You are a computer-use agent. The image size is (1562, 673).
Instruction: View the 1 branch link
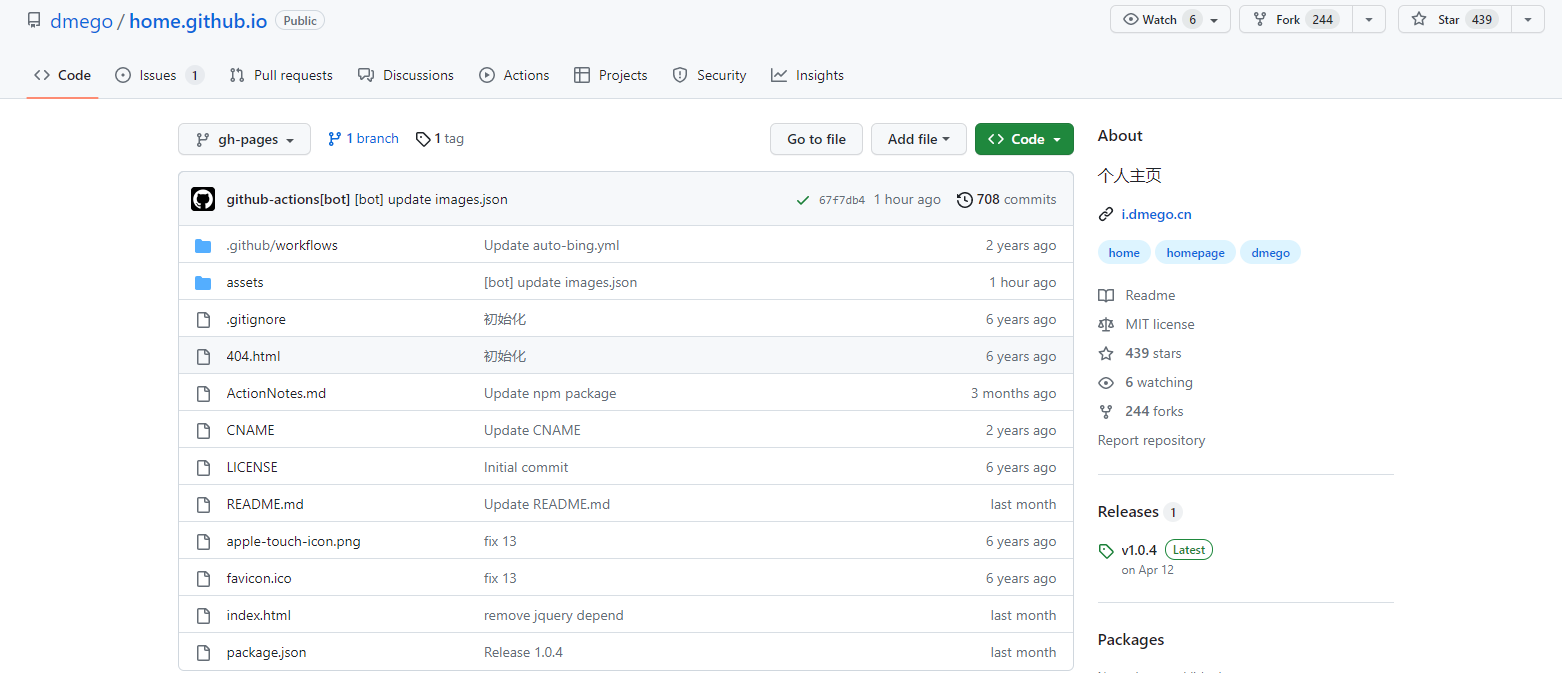tap(363, 139)
